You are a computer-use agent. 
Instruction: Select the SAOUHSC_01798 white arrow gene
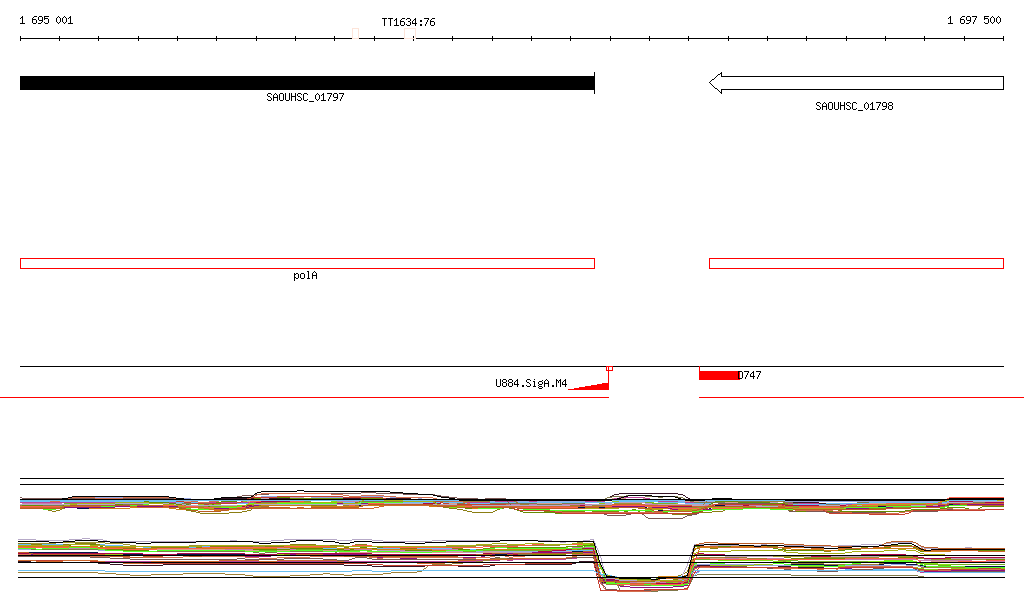pos(856,83)
